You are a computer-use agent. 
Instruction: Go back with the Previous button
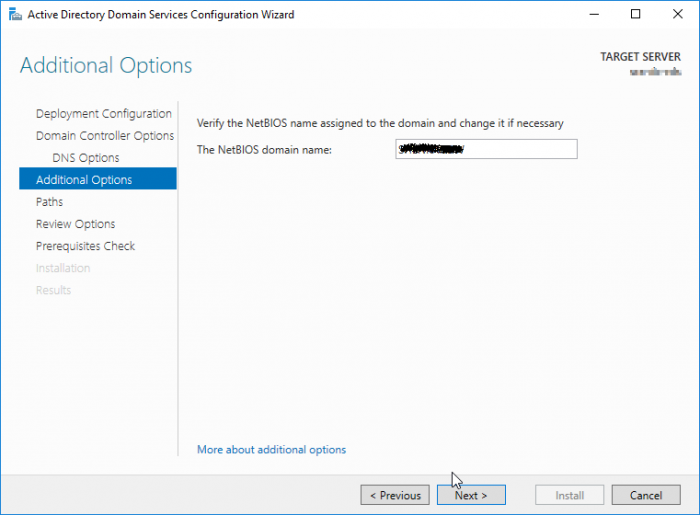tap(395, 495)
